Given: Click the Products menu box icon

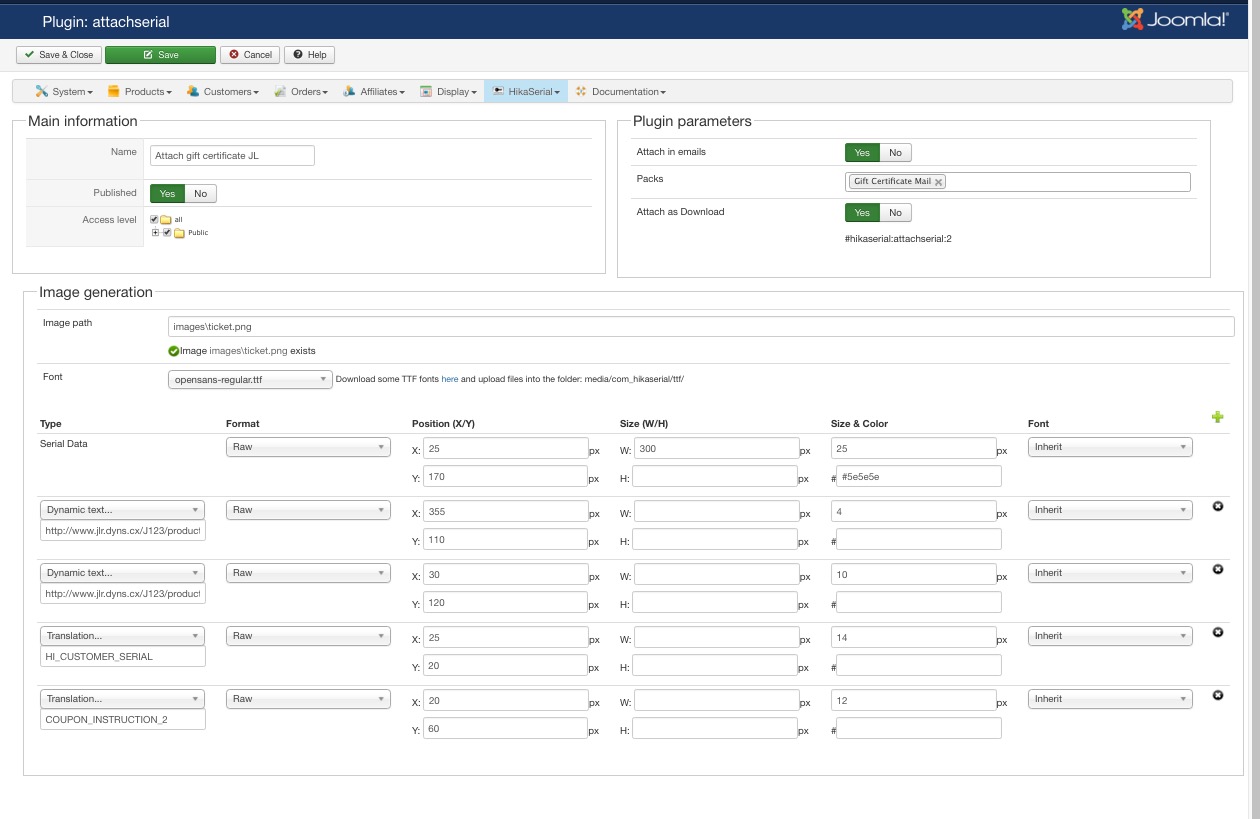Looking at the screenshot, I should (114, 91).
